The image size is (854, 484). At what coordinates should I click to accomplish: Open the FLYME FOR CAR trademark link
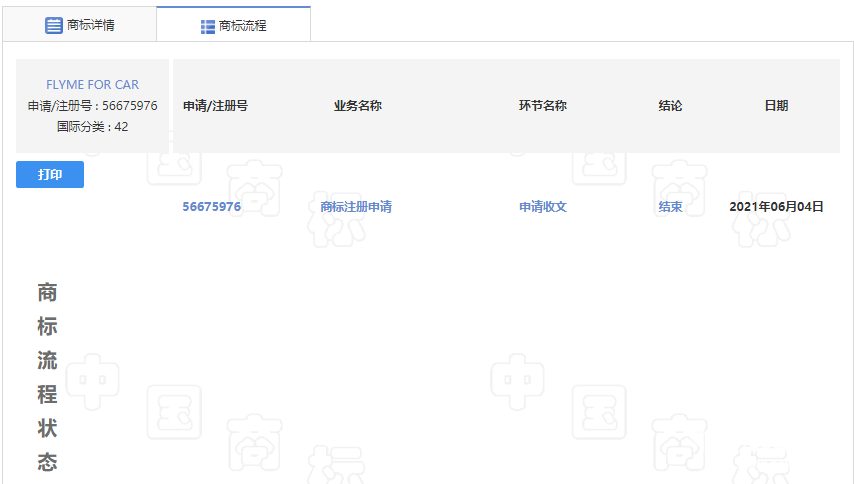[92, 85]
